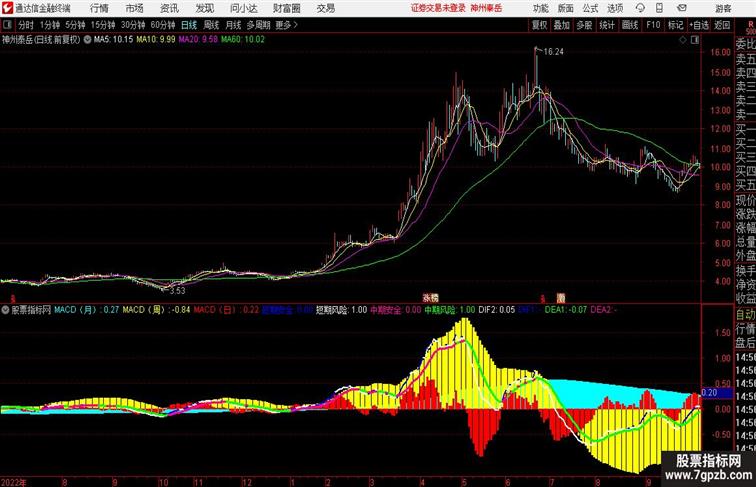Select the 日线 daily period

click(189, 25)
